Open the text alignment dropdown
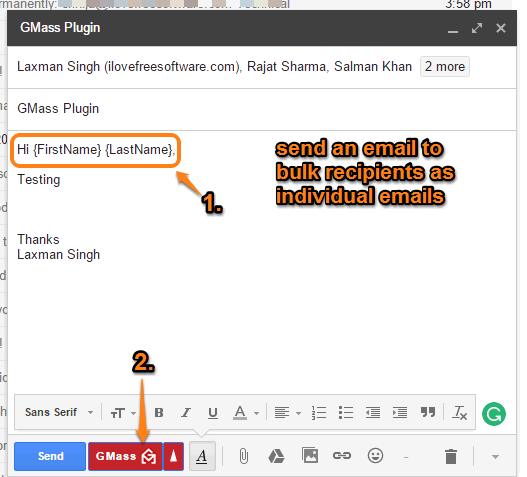Image resolution: width=527 pixels, height=477 pixels. pos(287,412)
